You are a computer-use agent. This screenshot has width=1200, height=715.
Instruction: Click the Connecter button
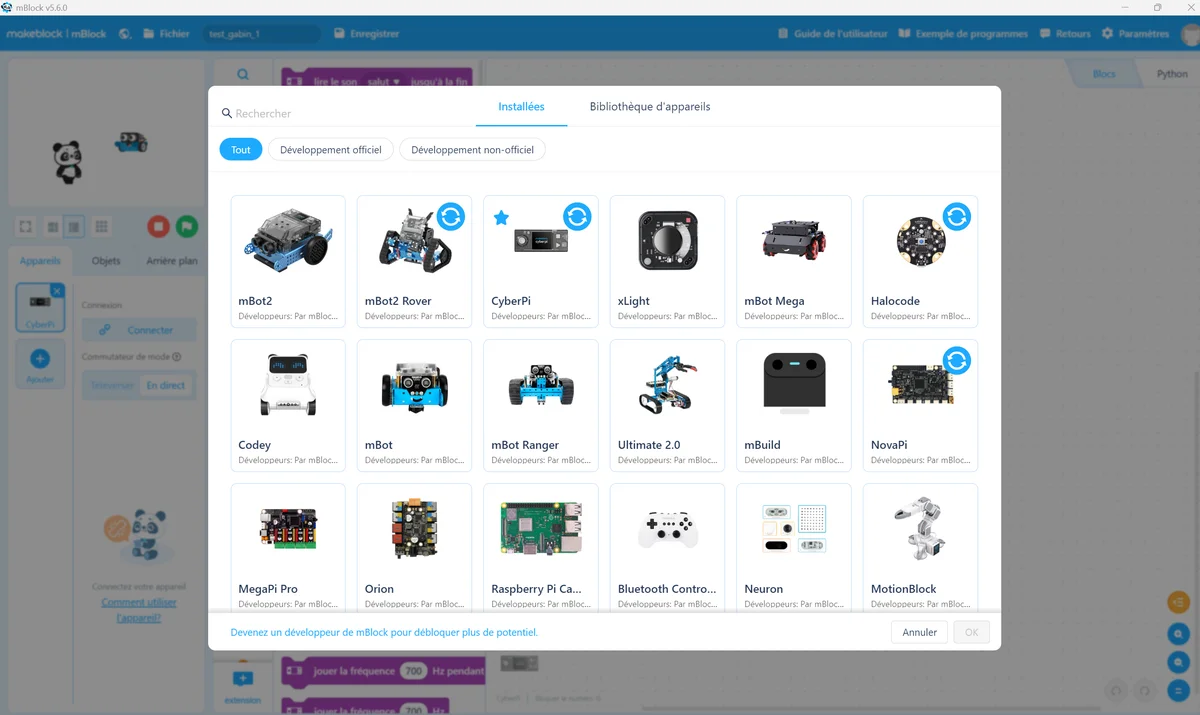pyautogui.click(x=139, y=330)
